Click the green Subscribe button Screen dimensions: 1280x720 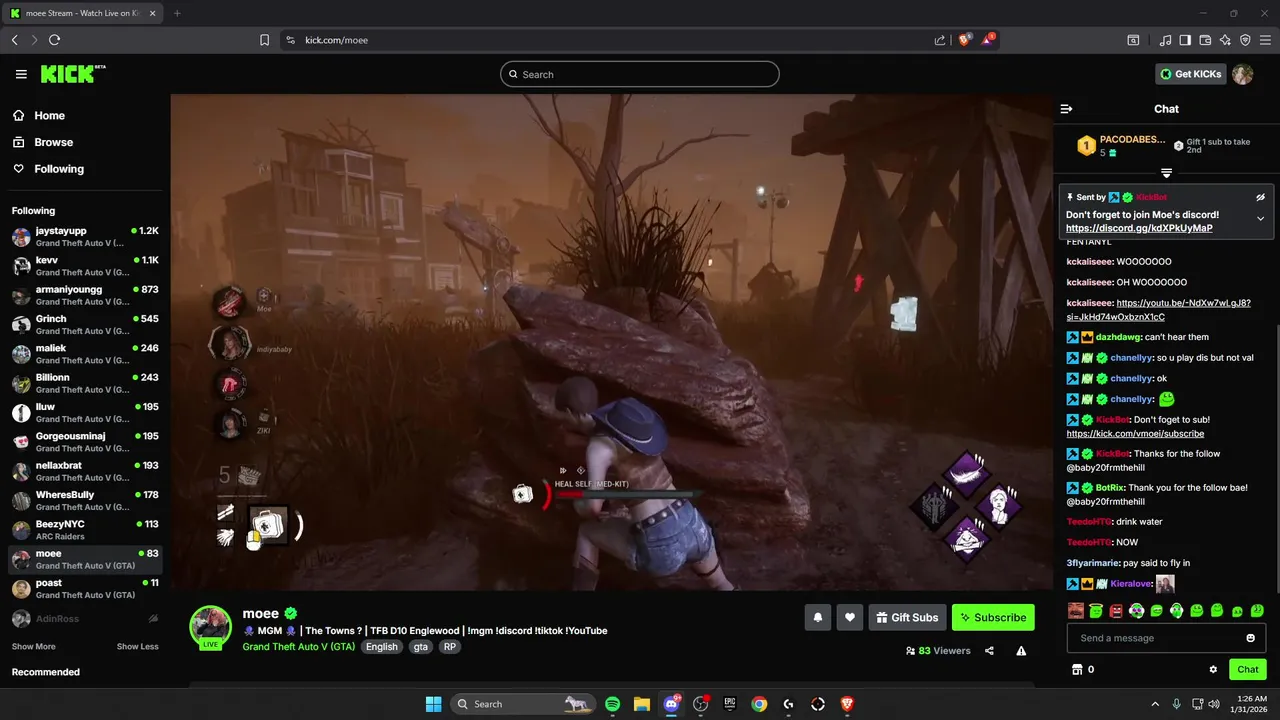(993, 618)
